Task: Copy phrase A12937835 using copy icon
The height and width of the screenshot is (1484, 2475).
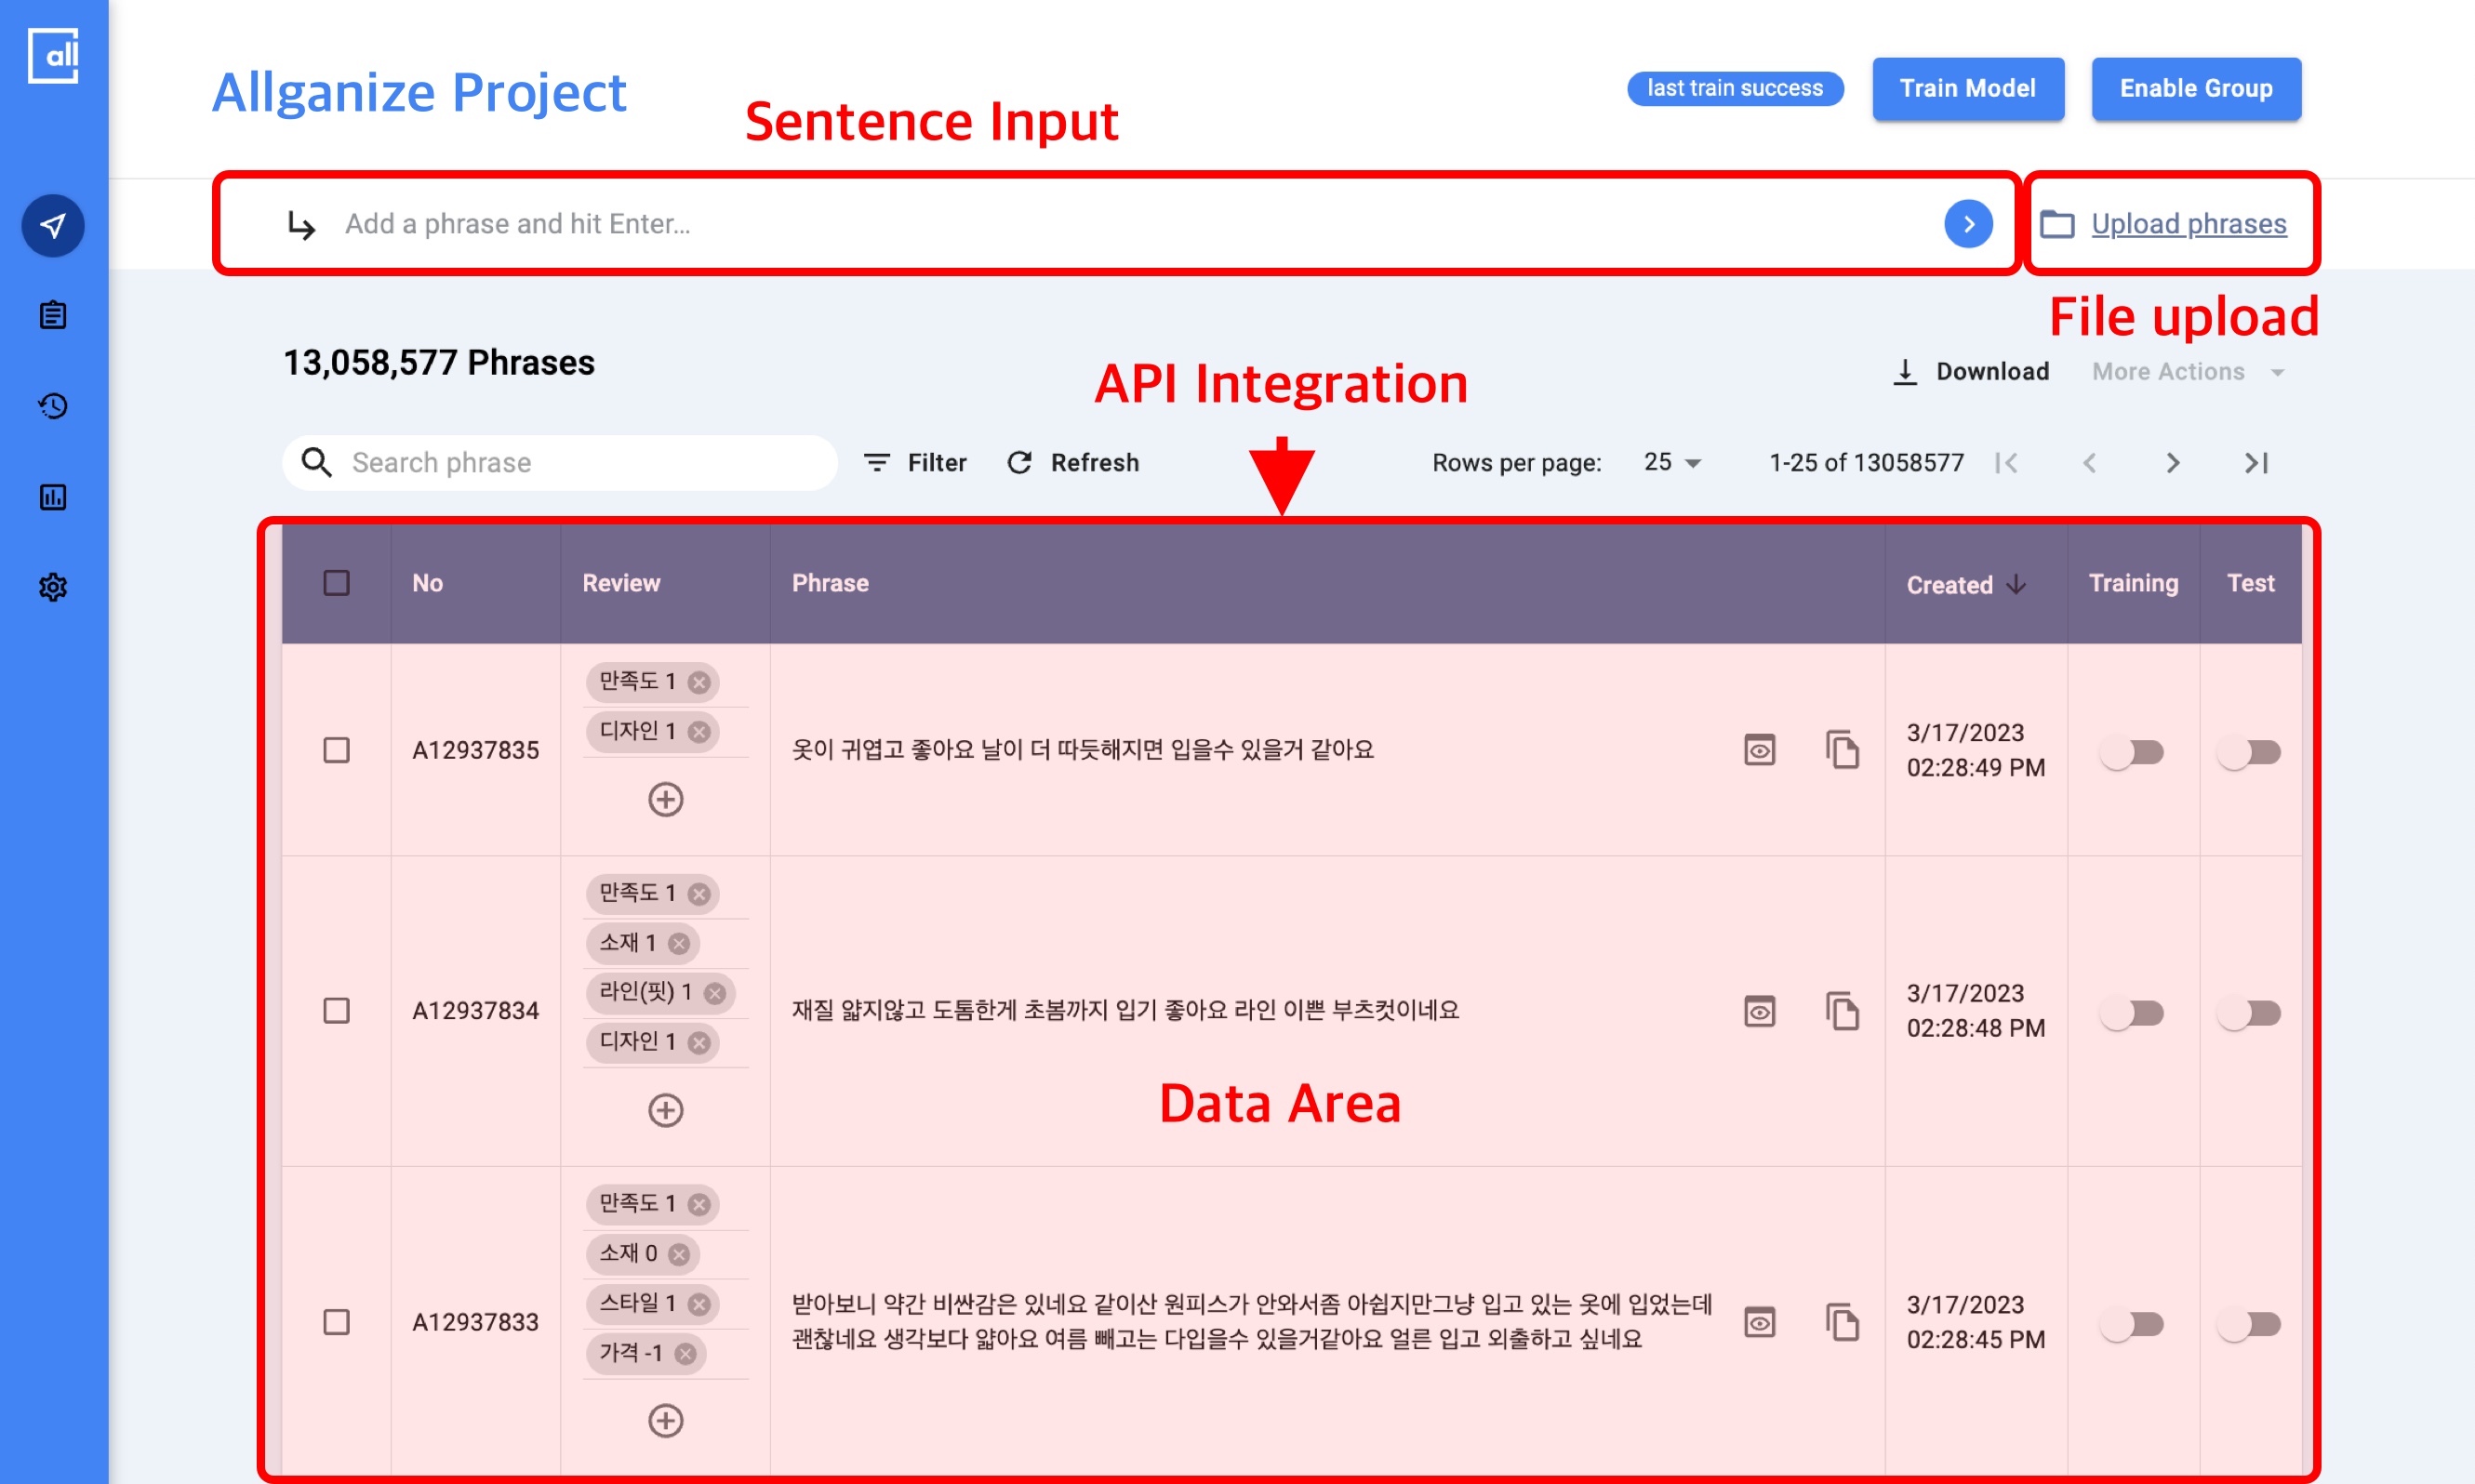Action: [1842, 749]
